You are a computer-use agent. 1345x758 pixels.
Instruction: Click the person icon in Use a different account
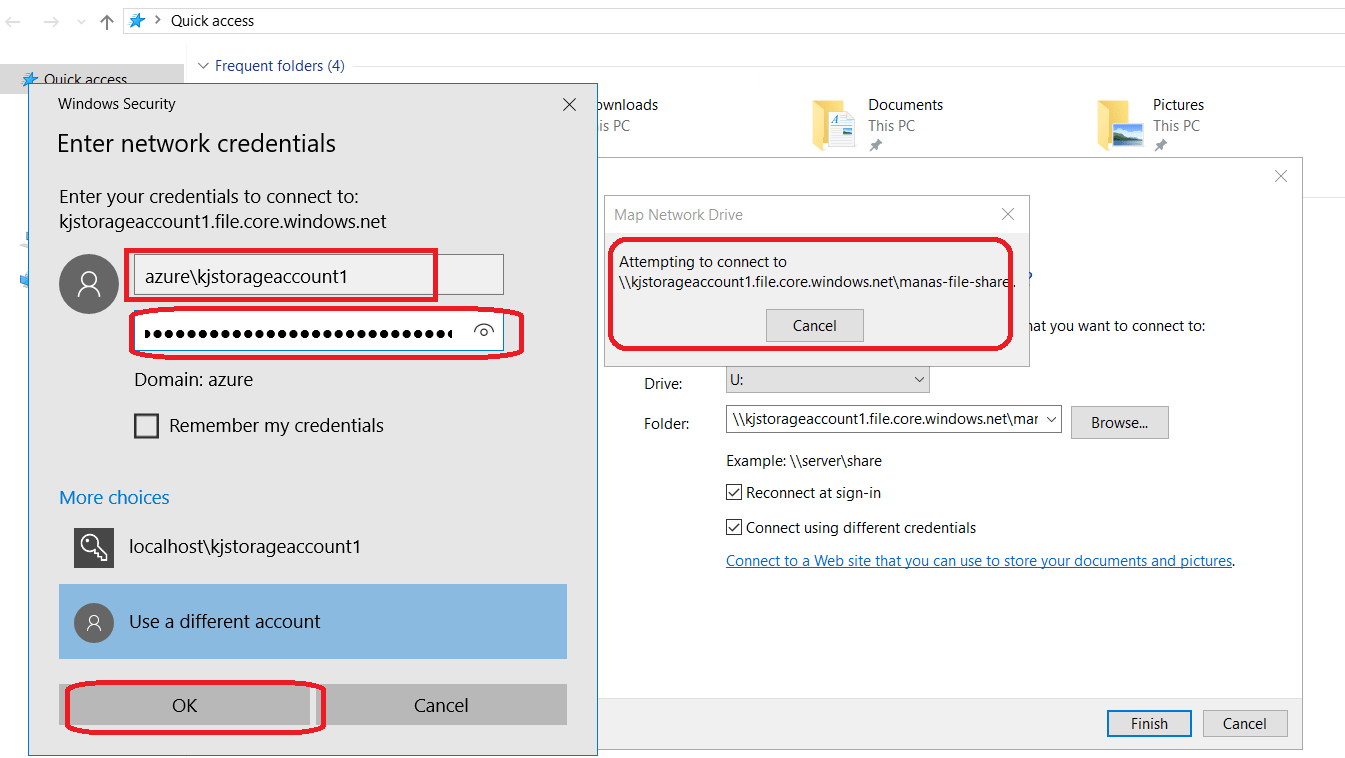(94, 622)
